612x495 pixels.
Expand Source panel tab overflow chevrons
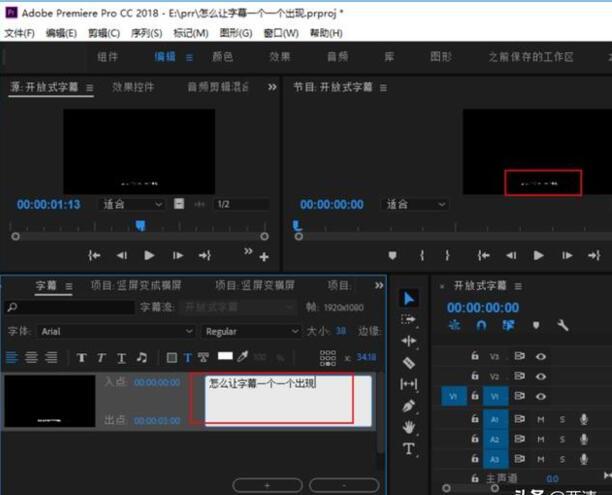click(x=272, y=87)
